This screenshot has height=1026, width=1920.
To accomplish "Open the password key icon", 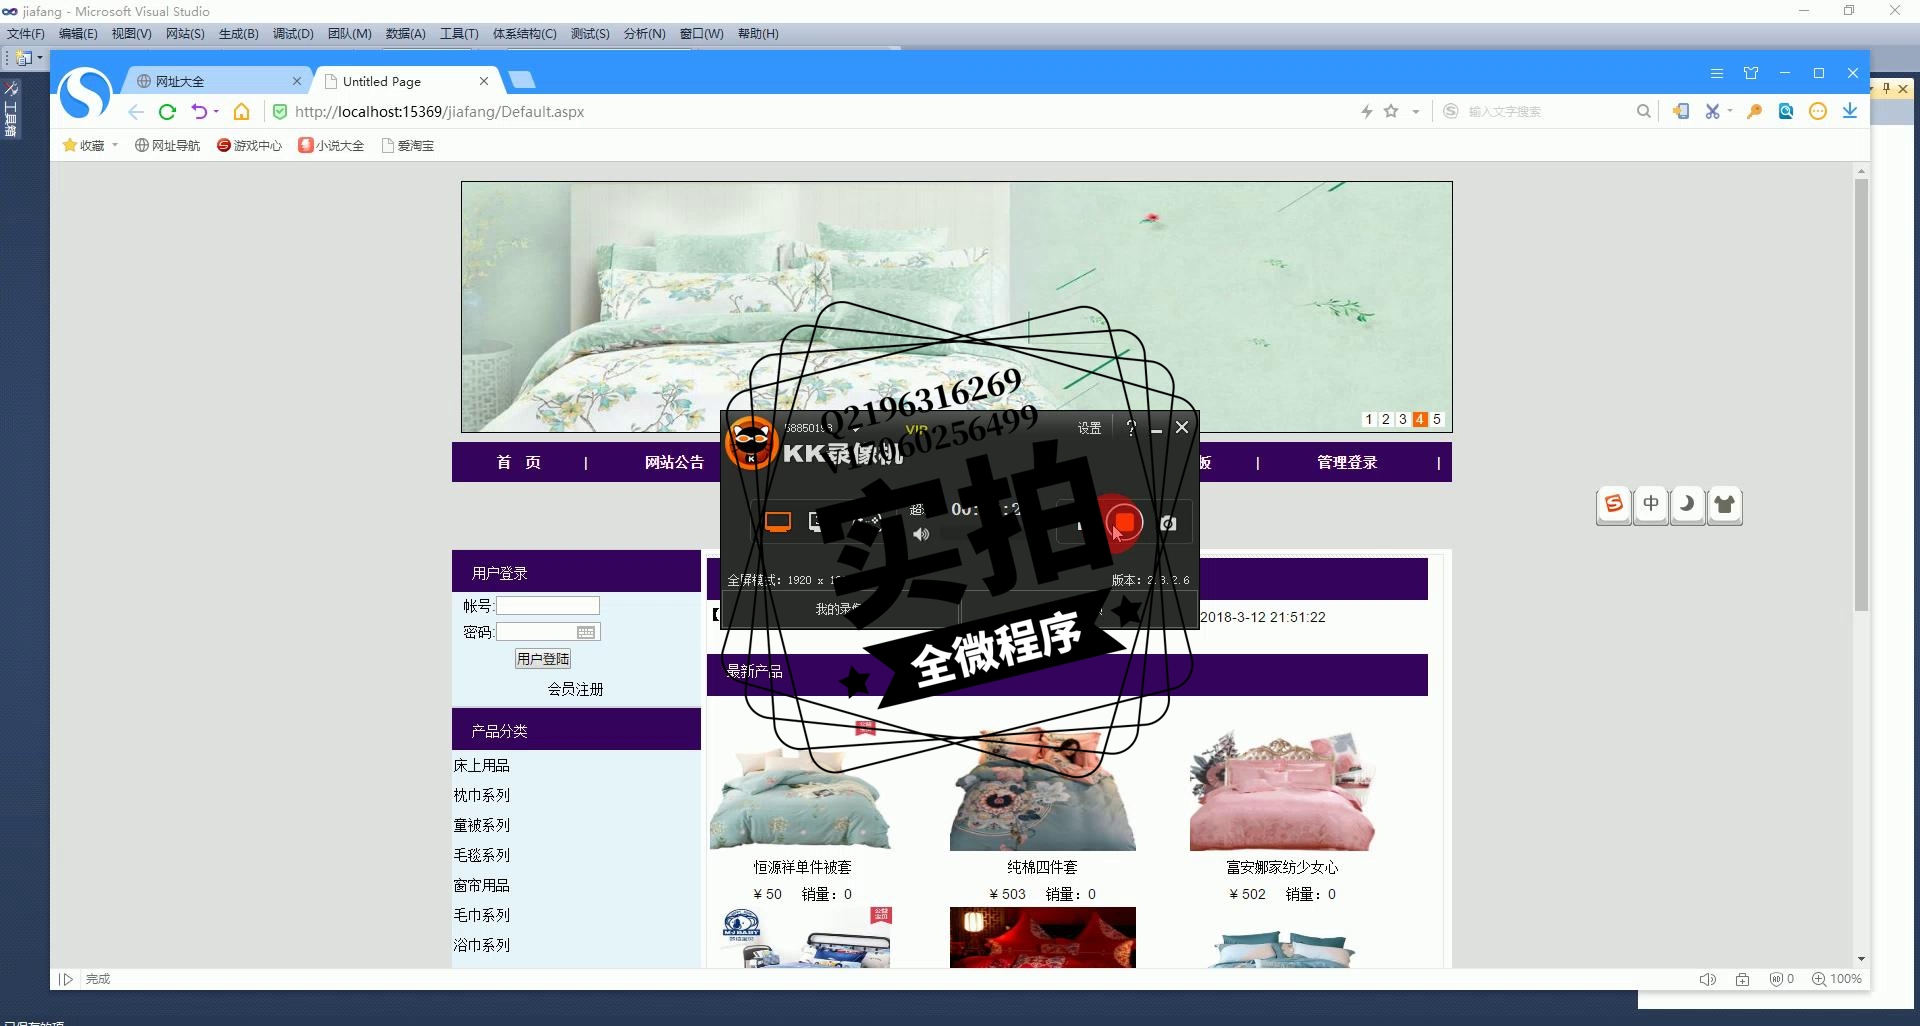I will pyautogui.click(x=1754, y=111).
